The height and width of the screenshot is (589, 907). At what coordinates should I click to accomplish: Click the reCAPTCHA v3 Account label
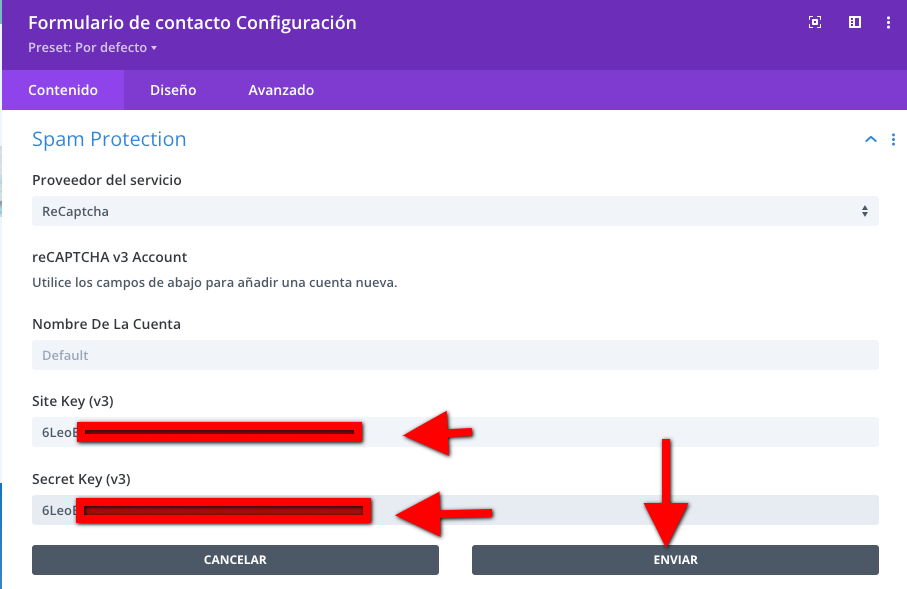point(109,257)
